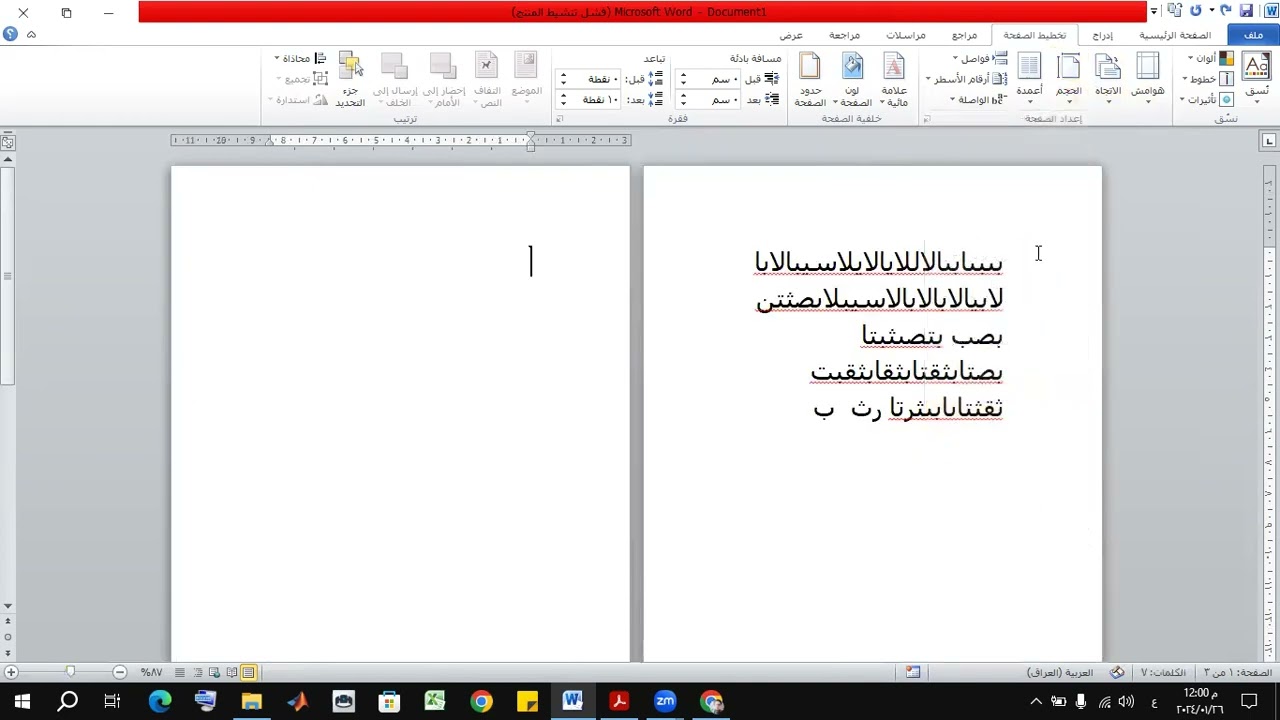Screen dimensions: 1280x720
Task: Switch to the View (عرض) tab
Action: pos(791,35)
